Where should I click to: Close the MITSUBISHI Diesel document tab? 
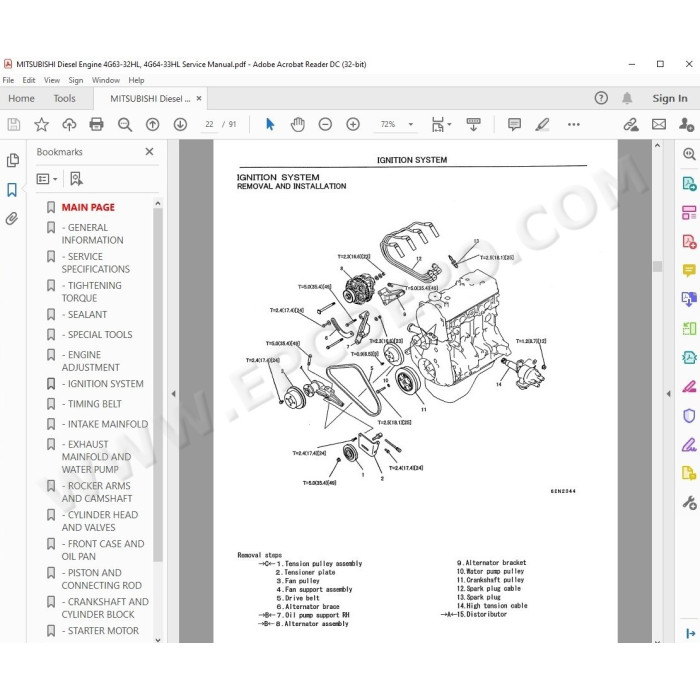(199, 98)
